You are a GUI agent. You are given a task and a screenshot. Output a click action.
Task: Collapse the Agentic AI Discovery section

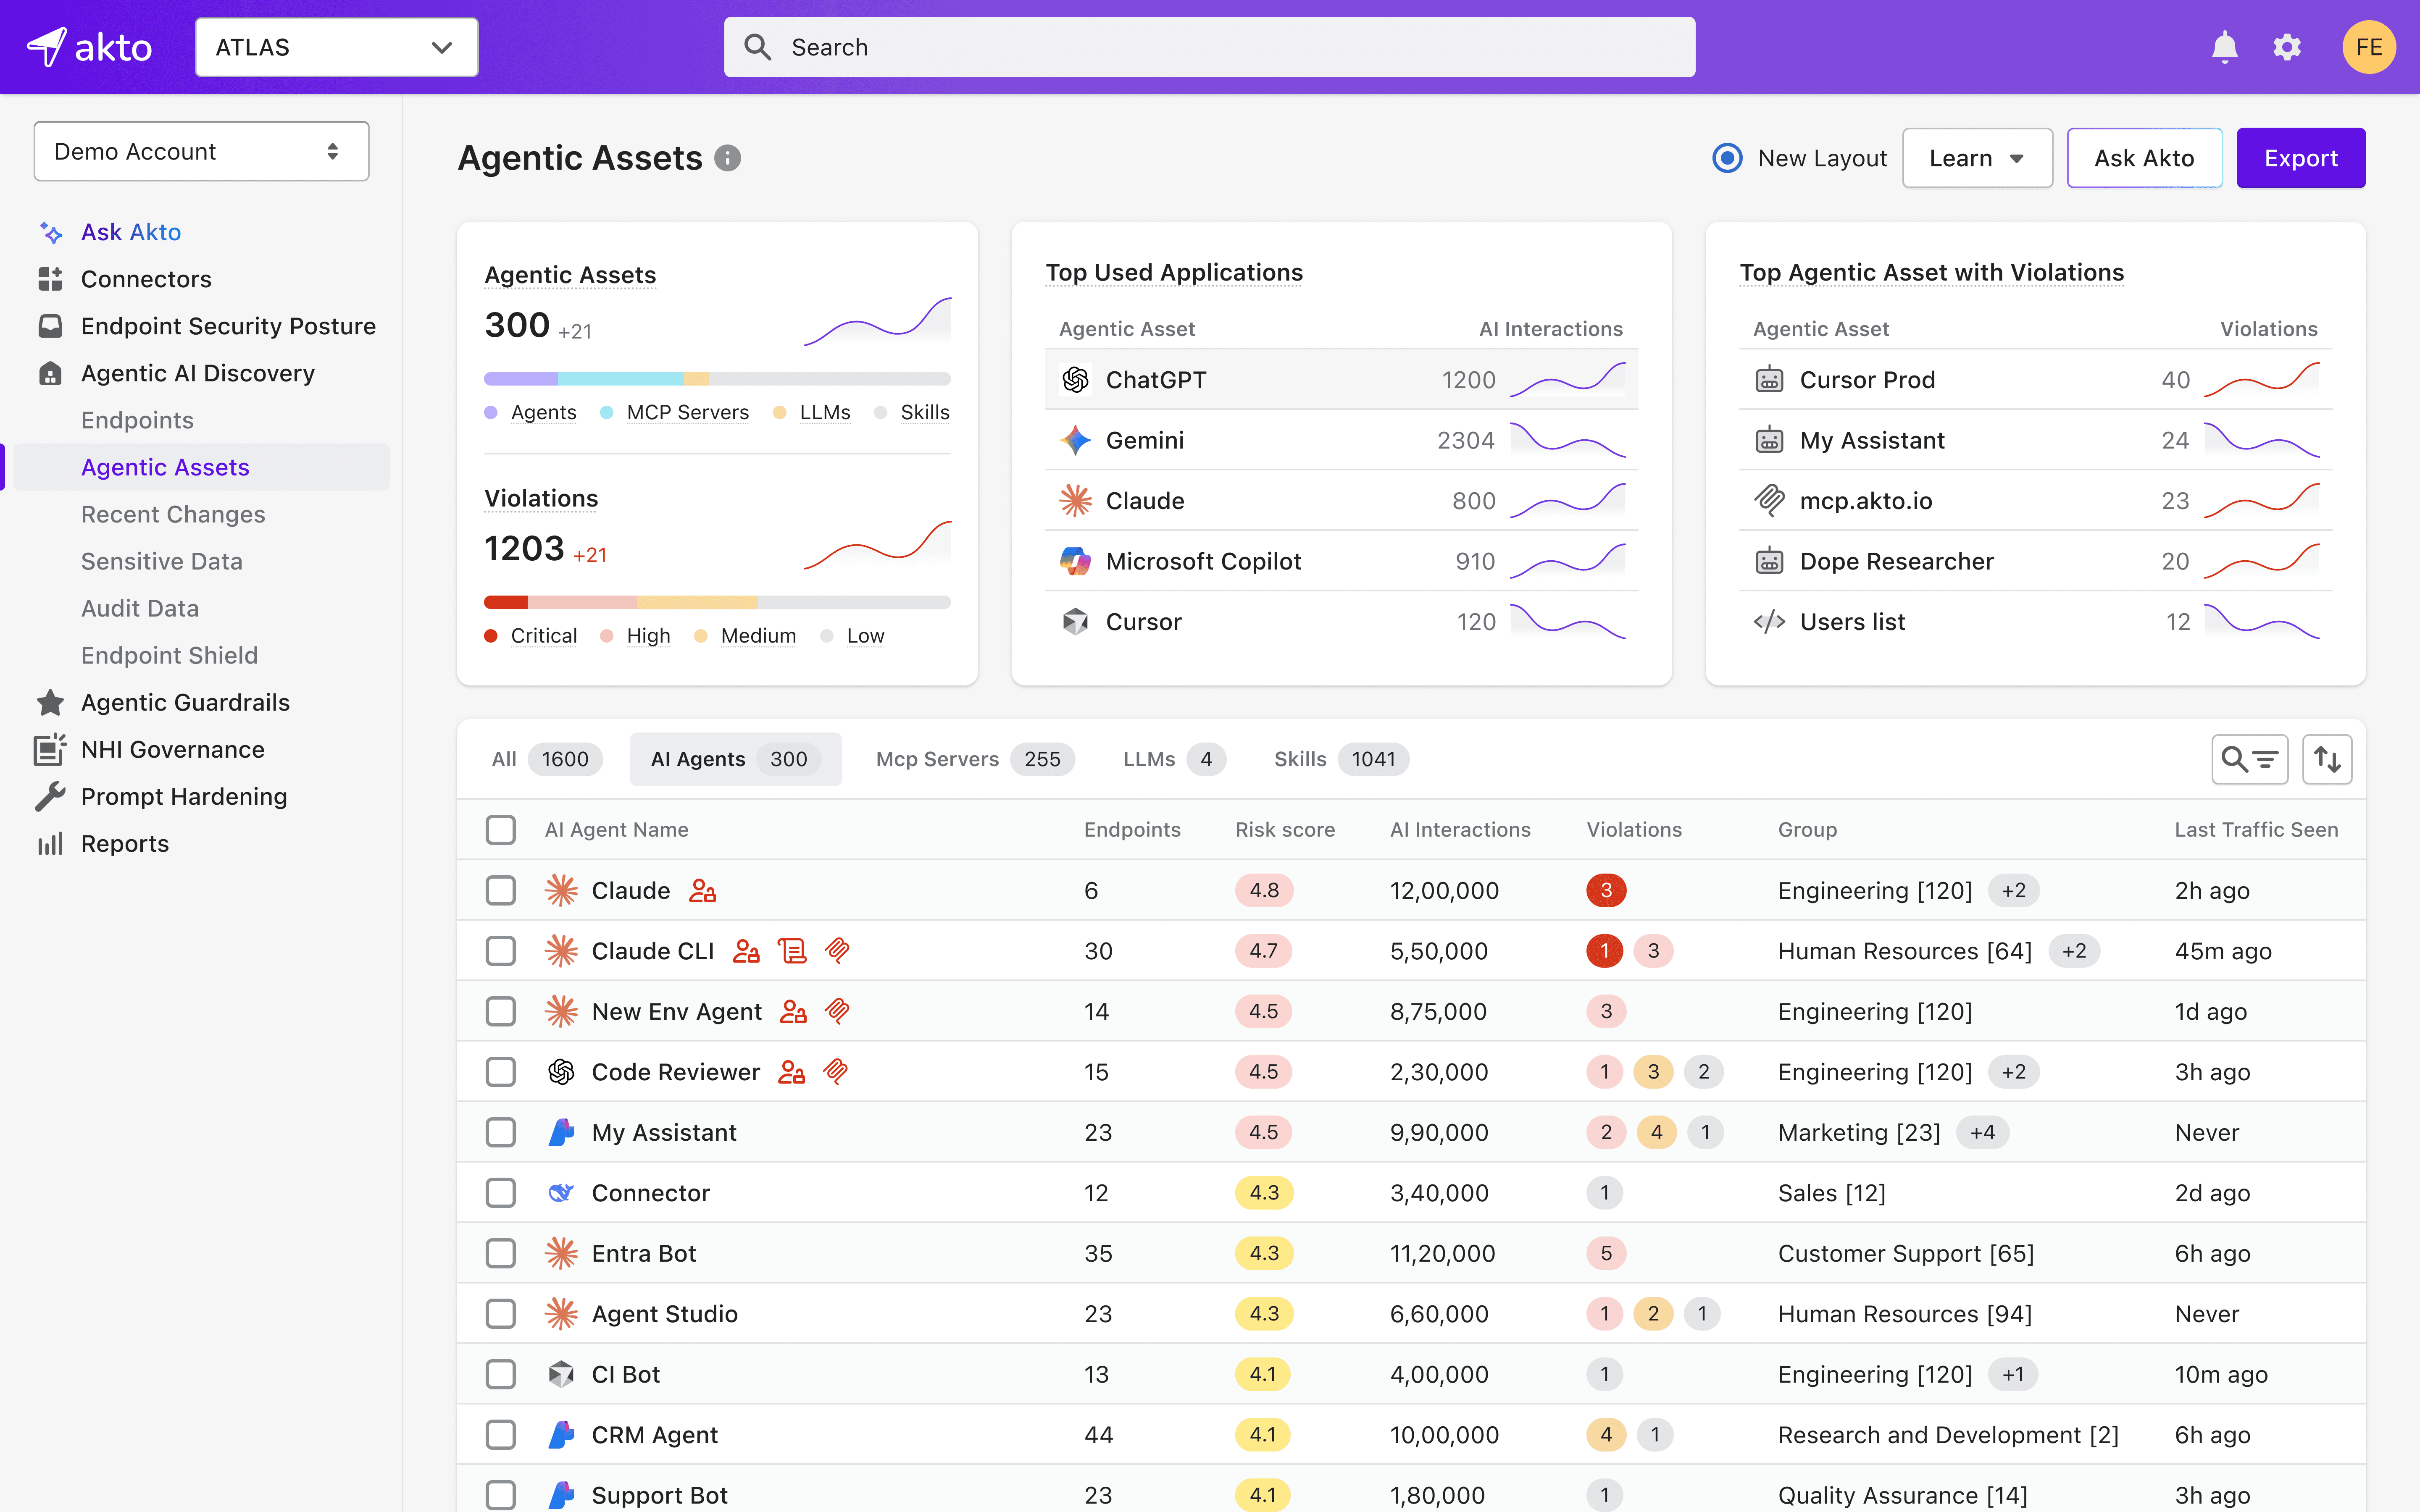tap(197, 373)
